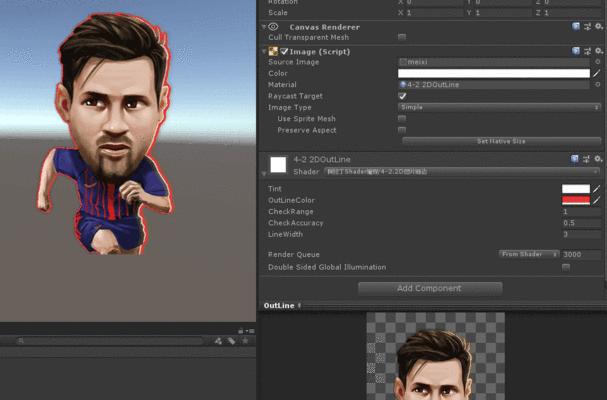Image resolution: width=607 pixels, height=400 pixels.
Task: Open Image (Script) help reference icon
Action: (576, 51)
